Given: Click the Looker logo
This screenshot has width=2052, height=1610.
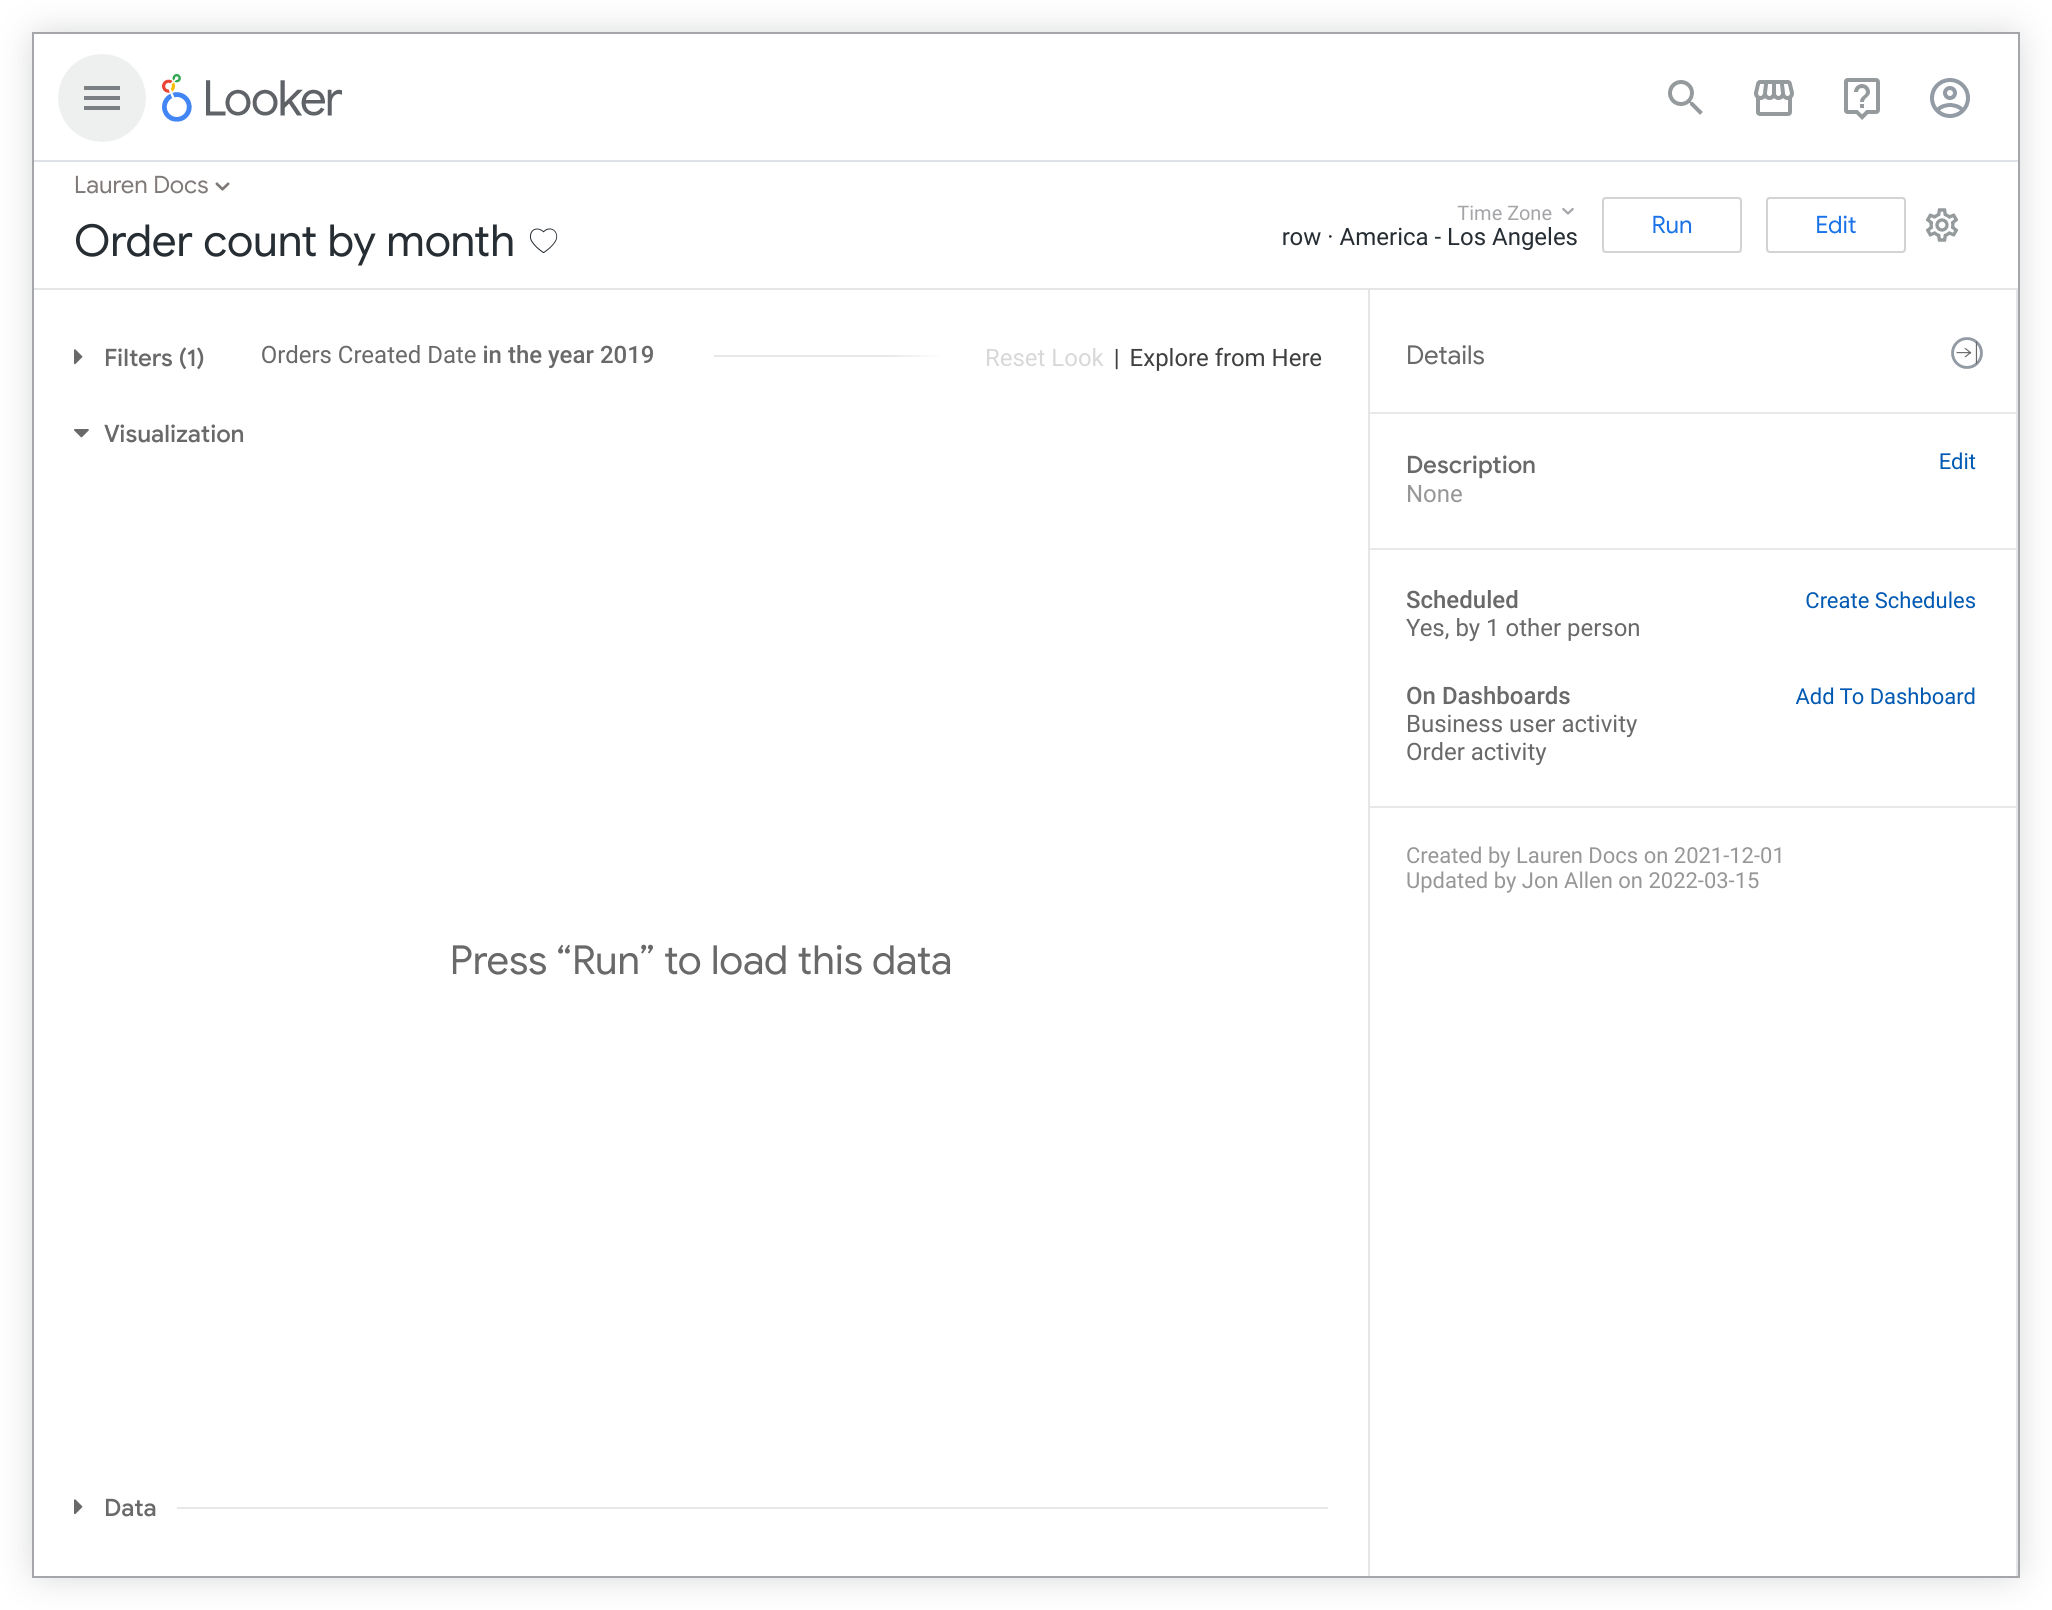Looking at the screenshot, I should (x=252, y=98).
